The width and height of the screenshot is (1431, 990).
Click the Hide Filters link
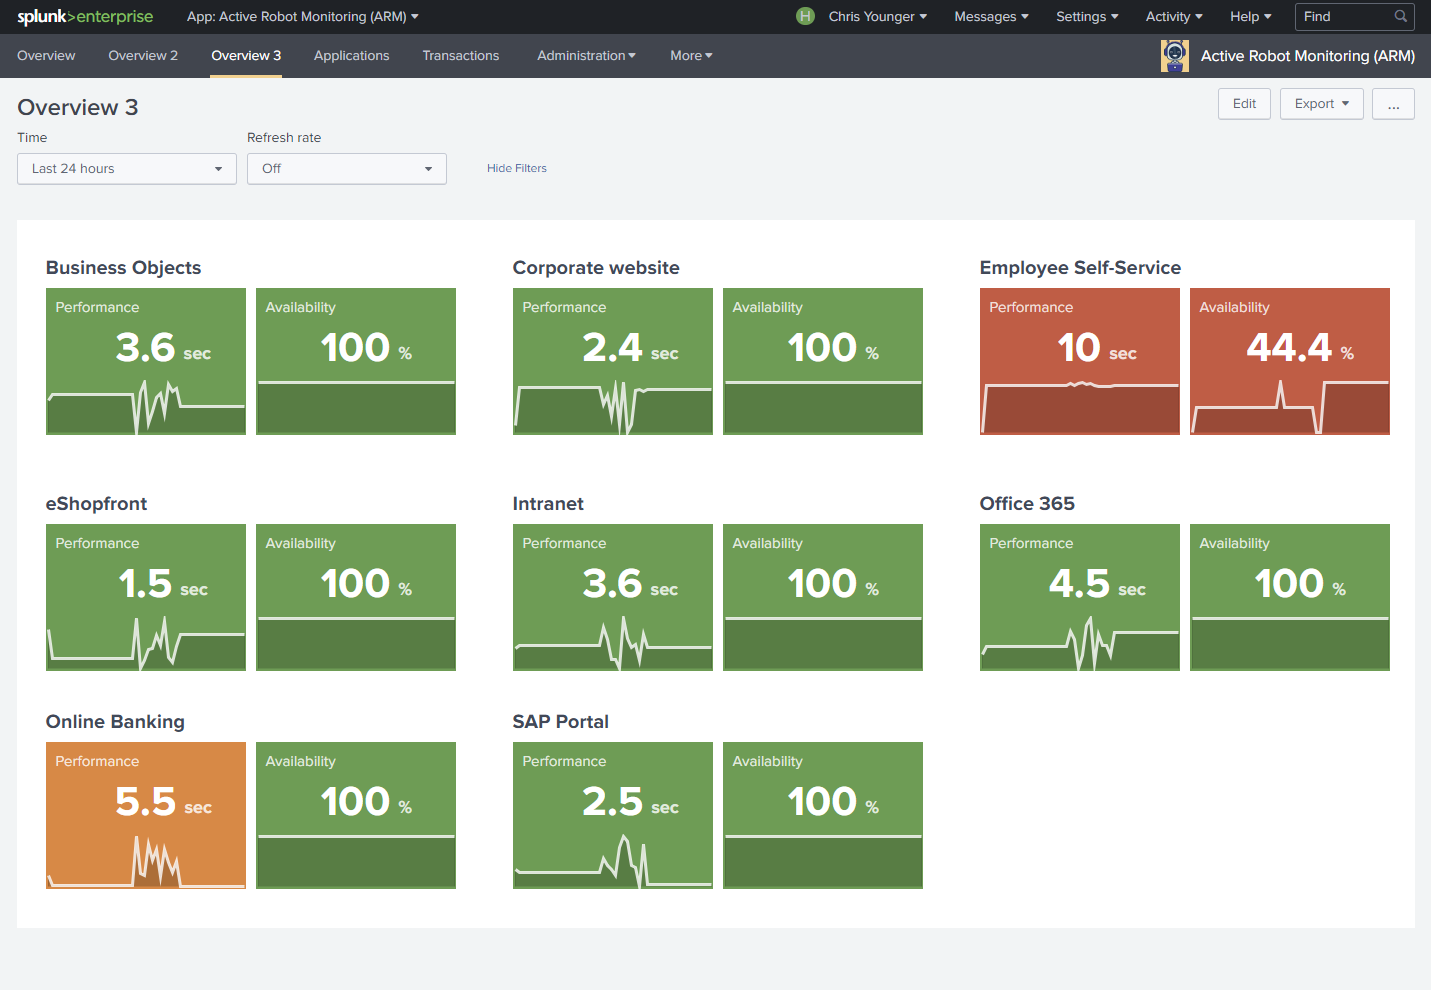(517, 169)
